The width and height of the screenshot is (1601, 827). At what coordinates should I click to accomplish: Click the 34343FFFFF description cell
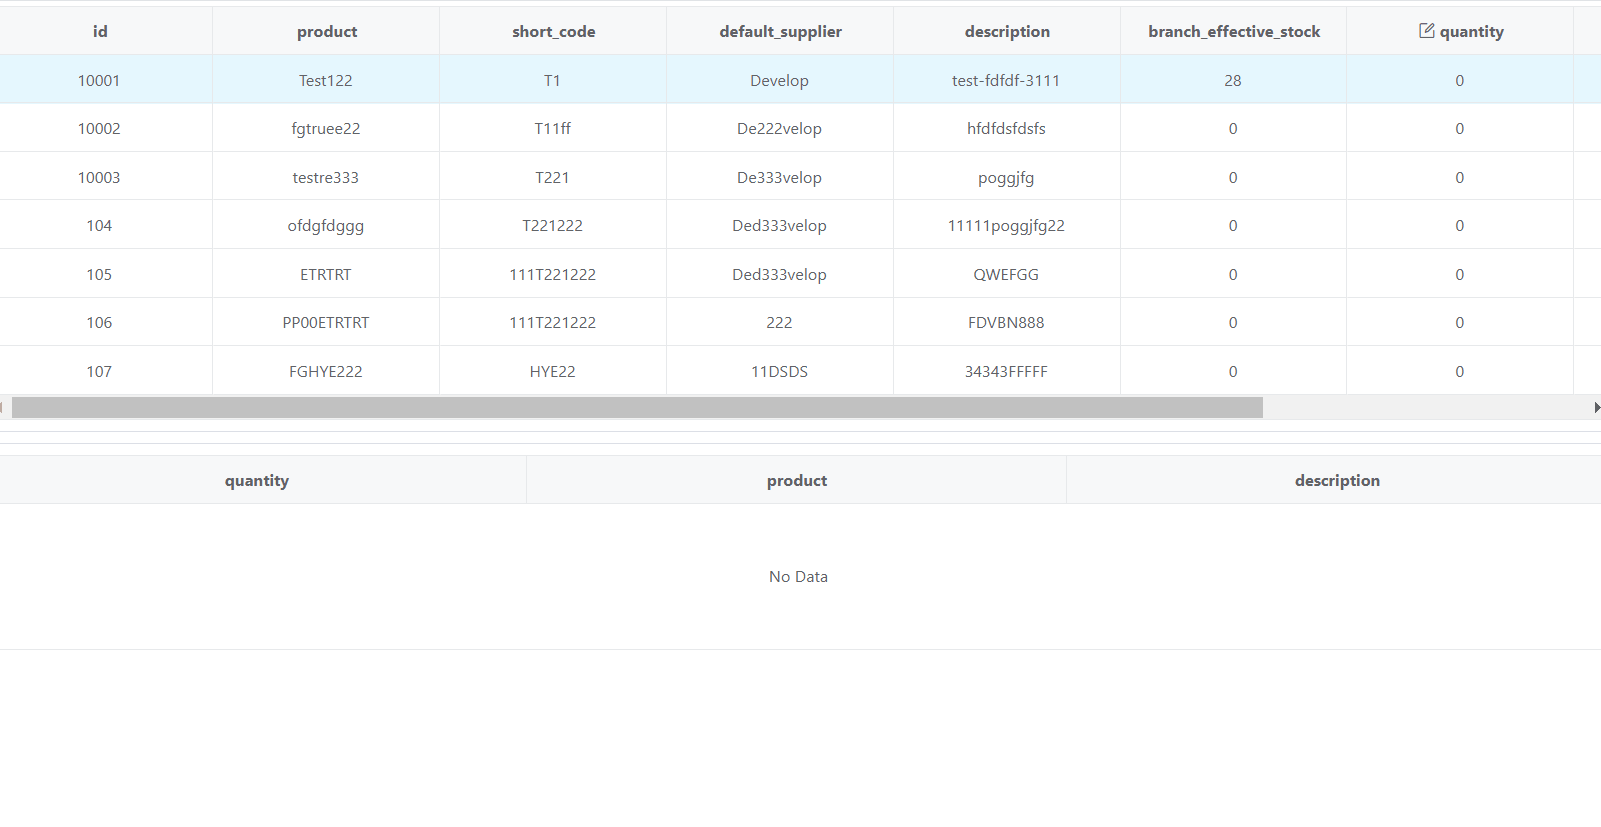click(1006, 371)
